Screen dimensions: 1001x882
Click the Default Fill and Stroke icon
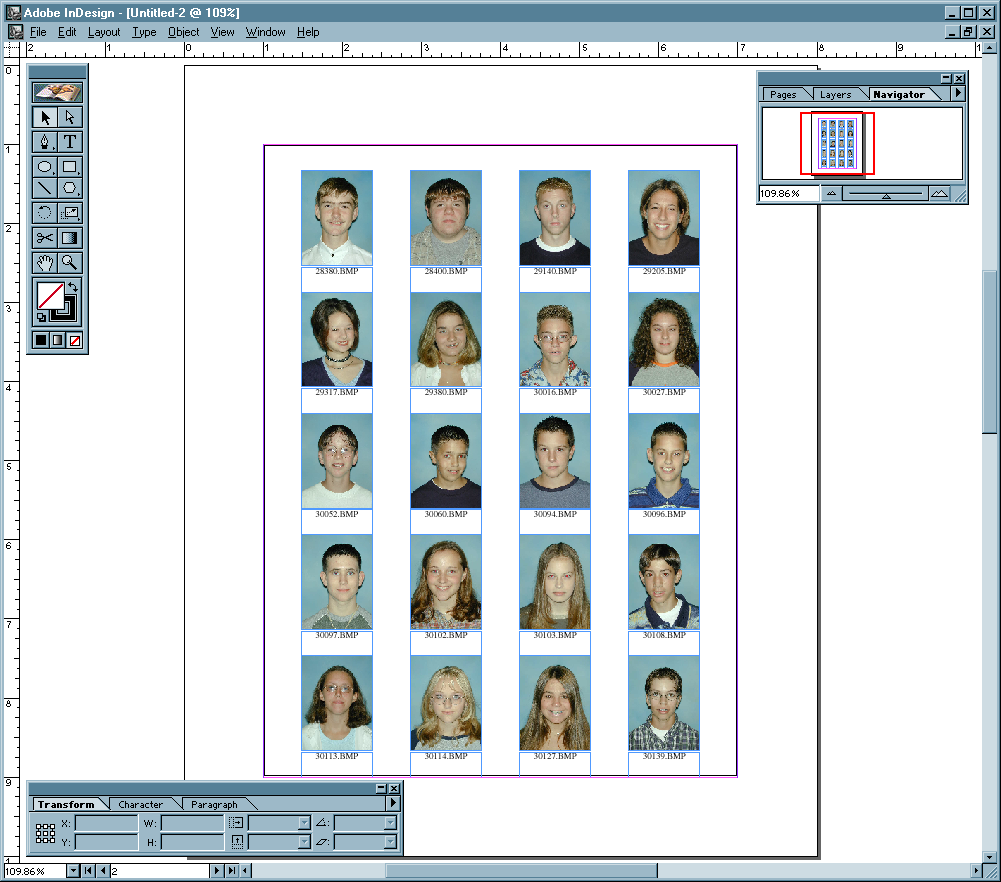(41, 317)
